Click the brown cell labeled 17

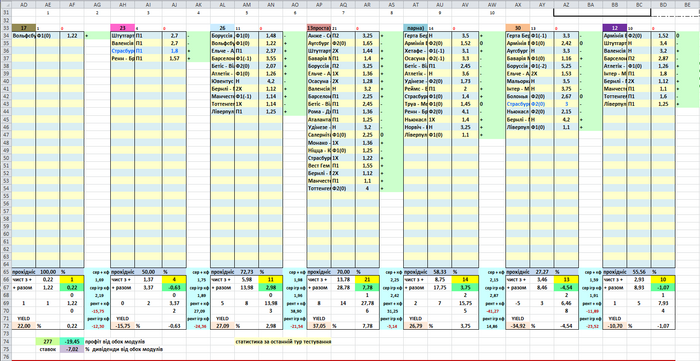[24, 28]
